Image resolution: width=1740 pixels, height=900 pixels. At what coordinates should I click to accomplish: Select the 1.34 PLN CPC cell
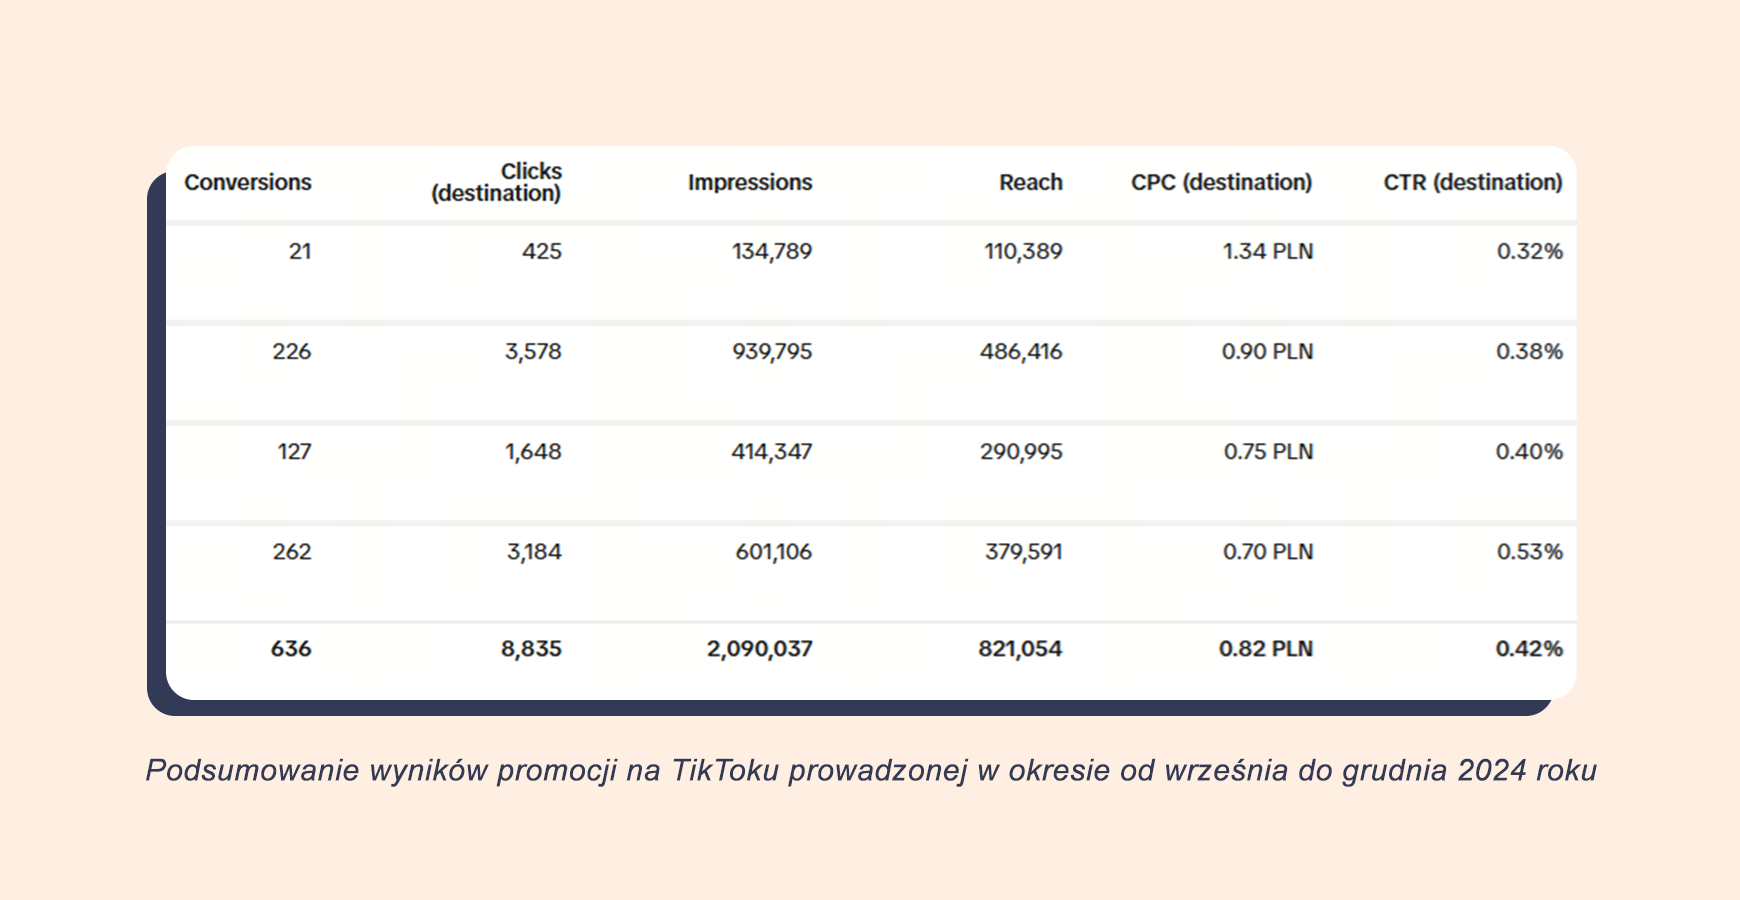pyautogui.click(x=1267, y=252)
